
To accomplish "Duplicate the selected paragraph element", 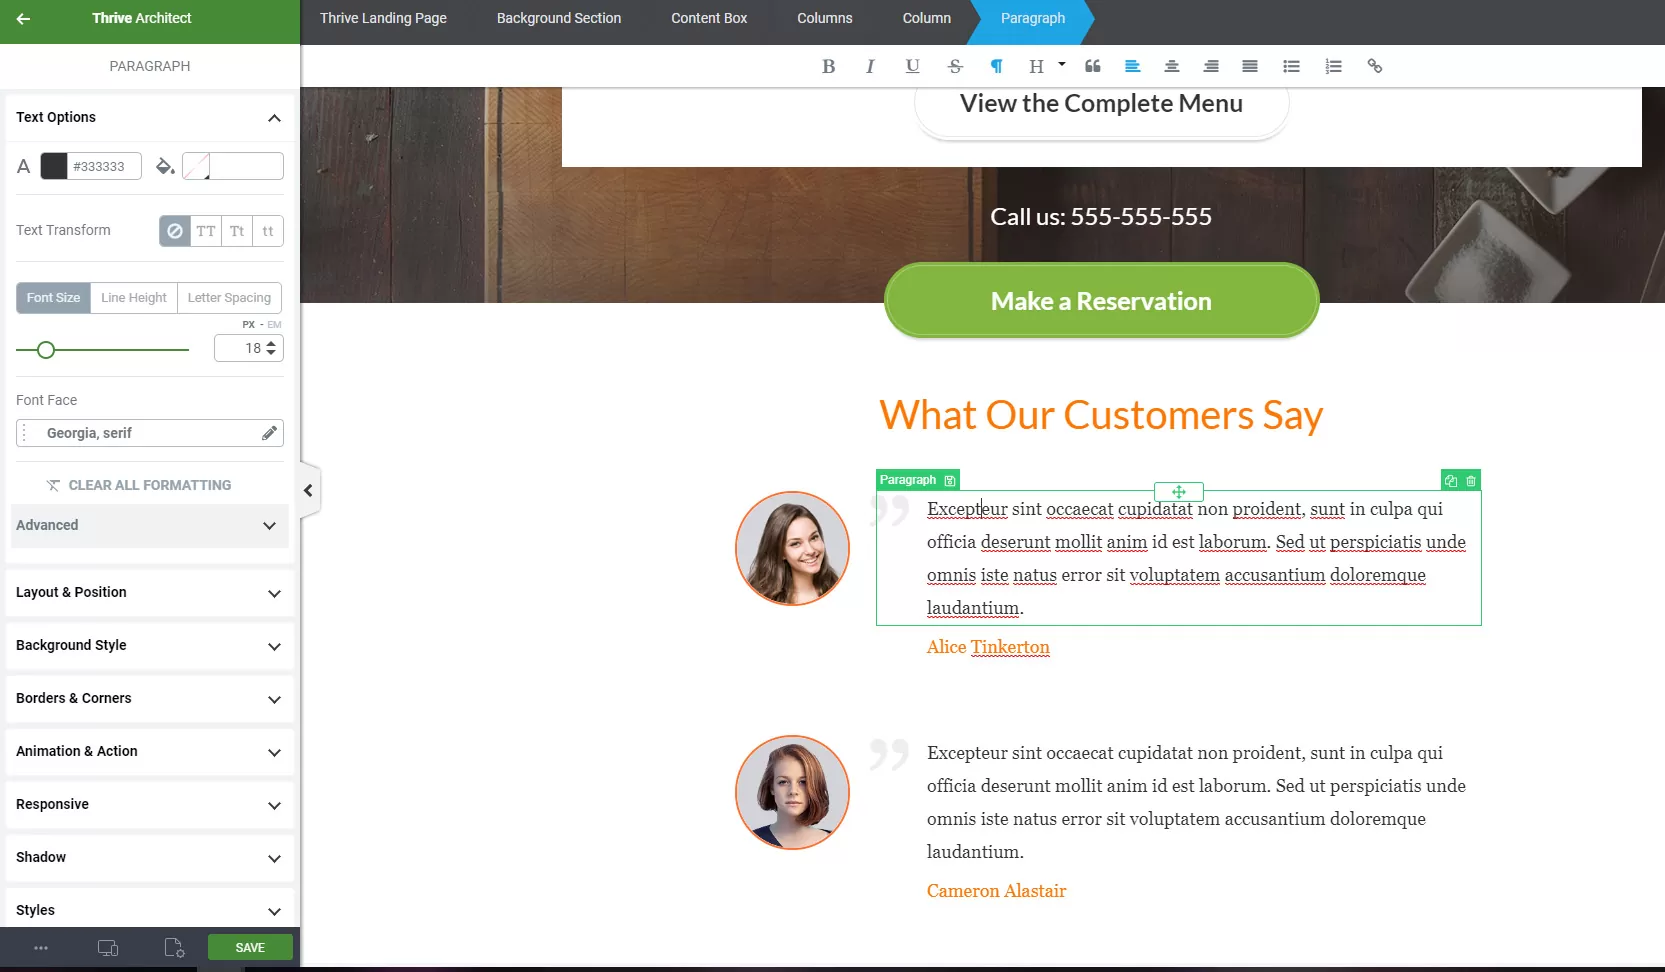I will (1451, 481).
